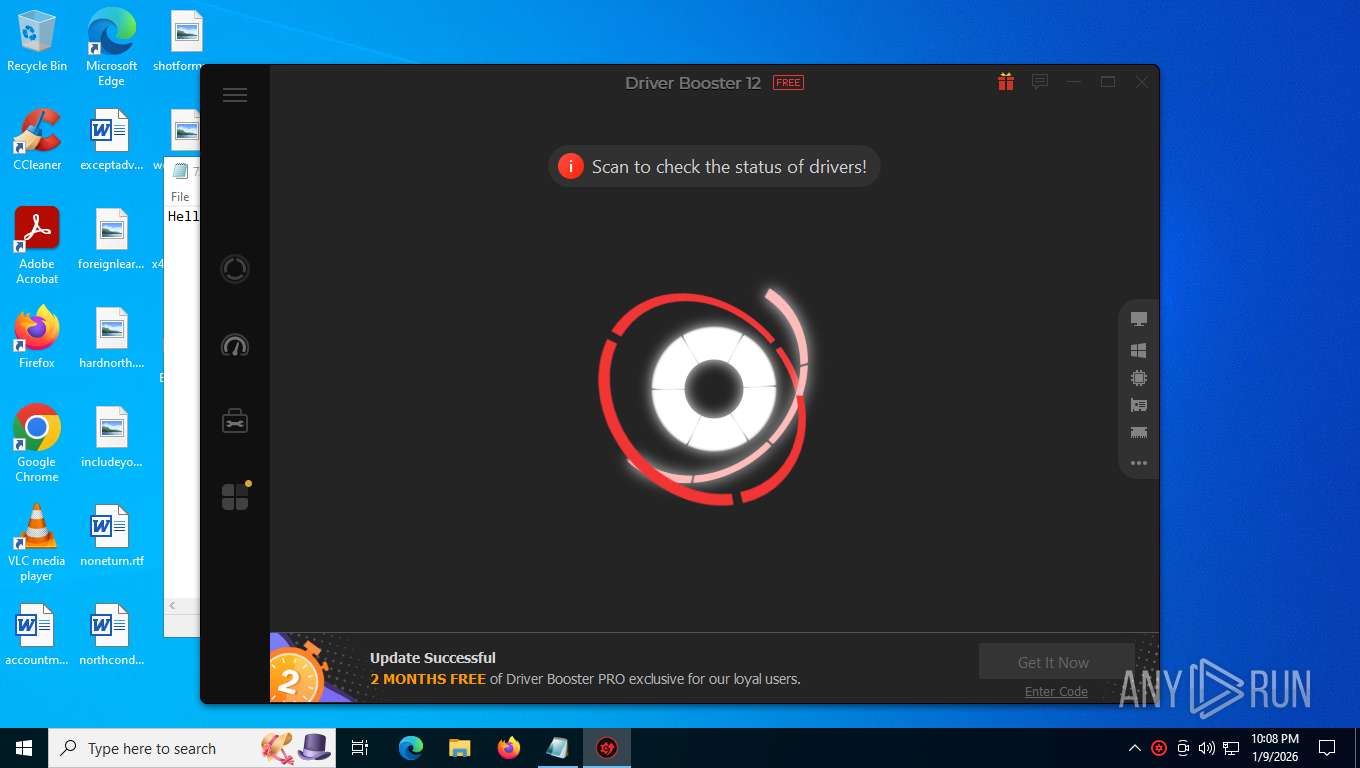The image size is (1360, 768).
Task: Click the Windows logo icon in right panel
Action: (x=1138, y=350)
